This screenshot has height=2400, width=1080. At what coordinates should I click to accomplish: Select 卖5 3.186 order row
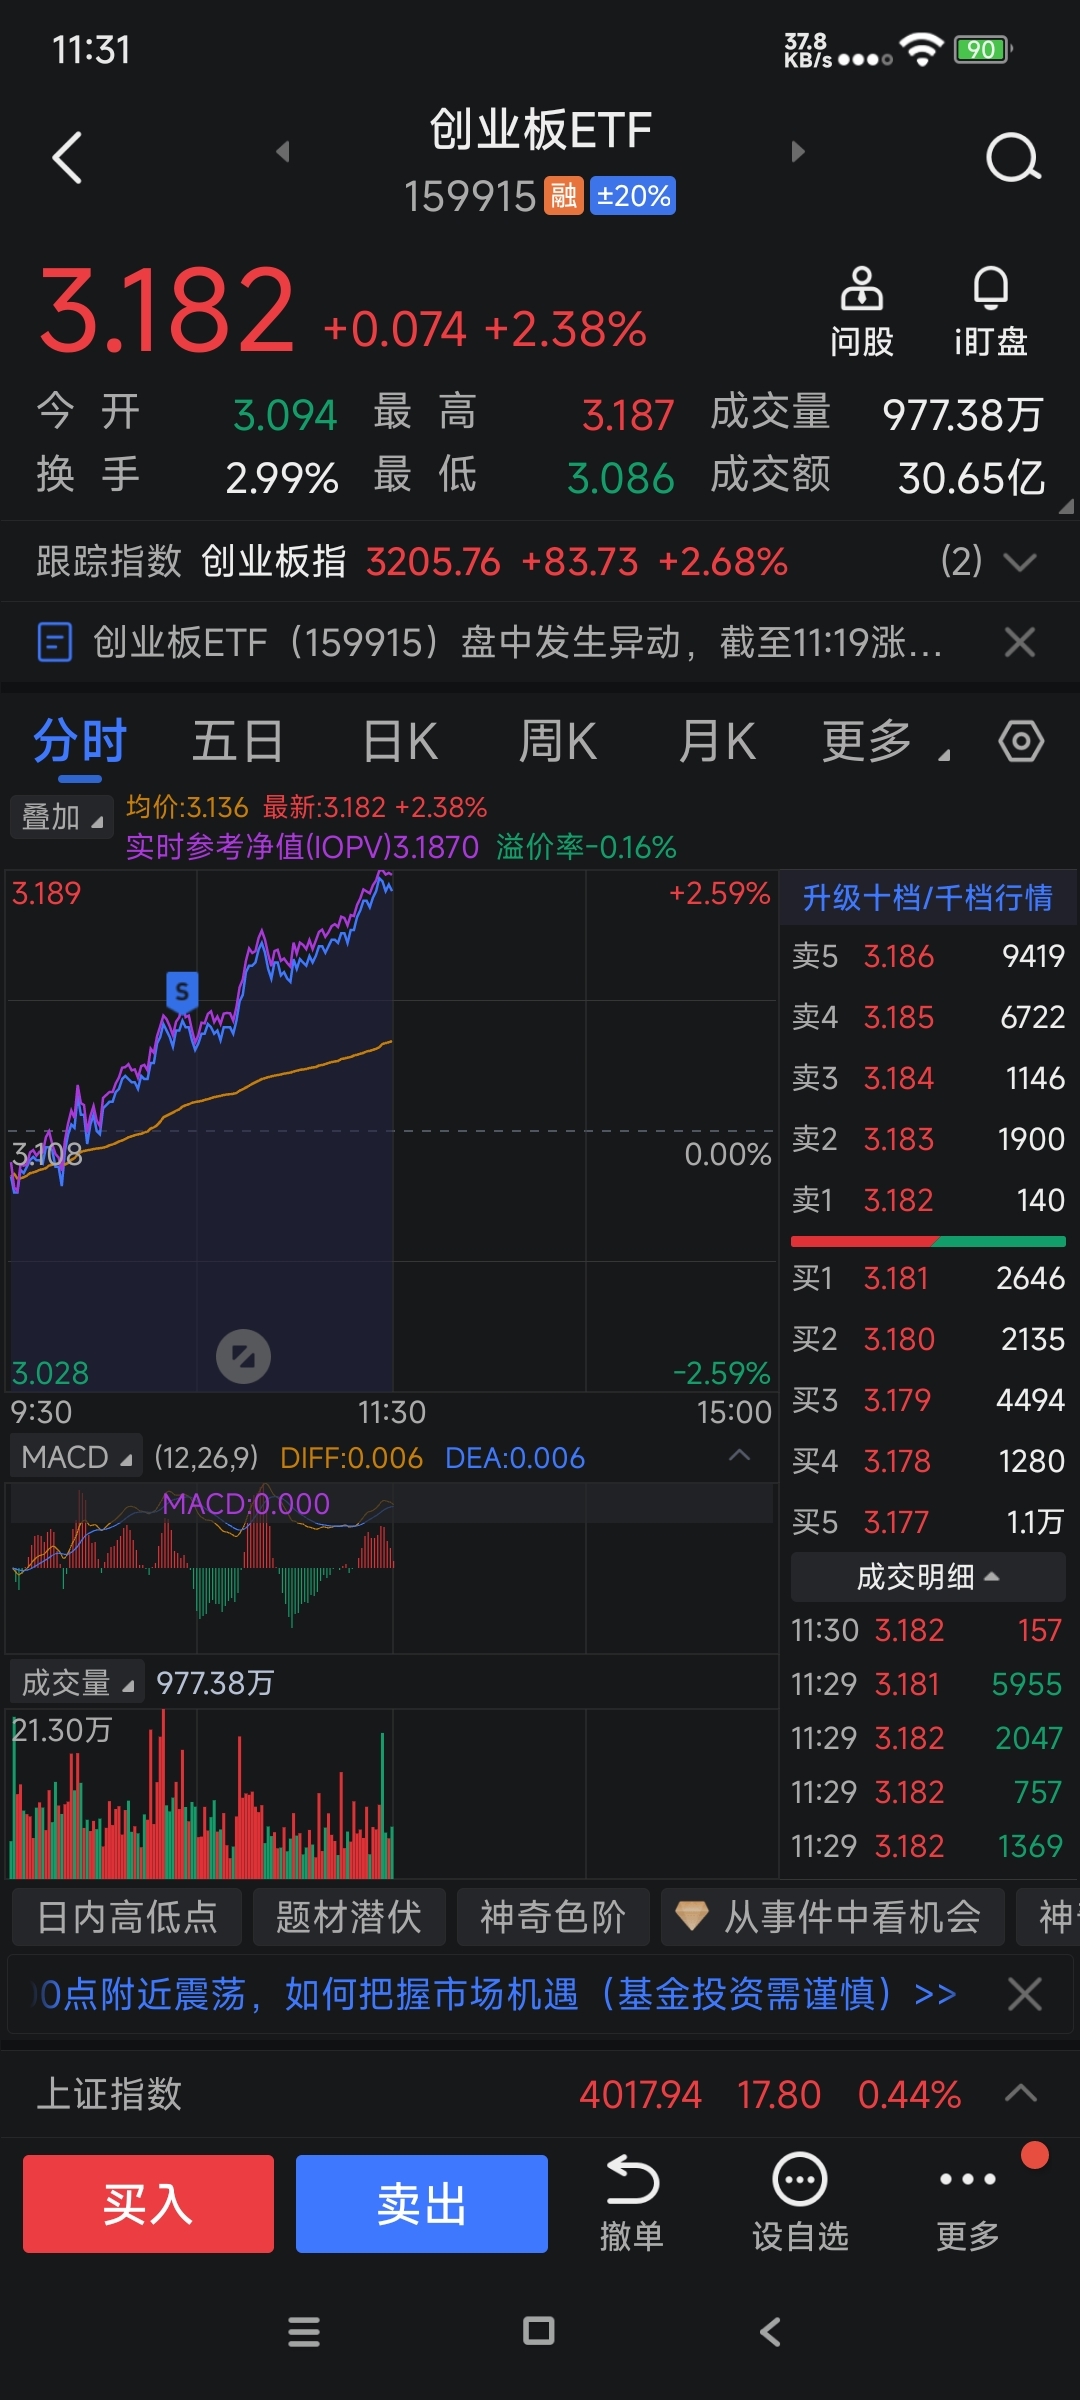(x=928, y=956)
